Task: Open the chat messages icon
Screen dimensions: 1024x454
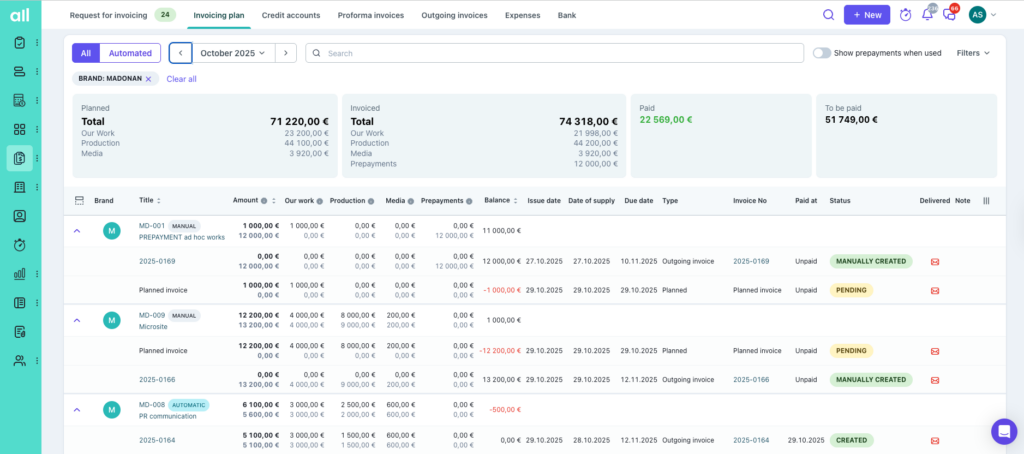Action: (949, 15)
